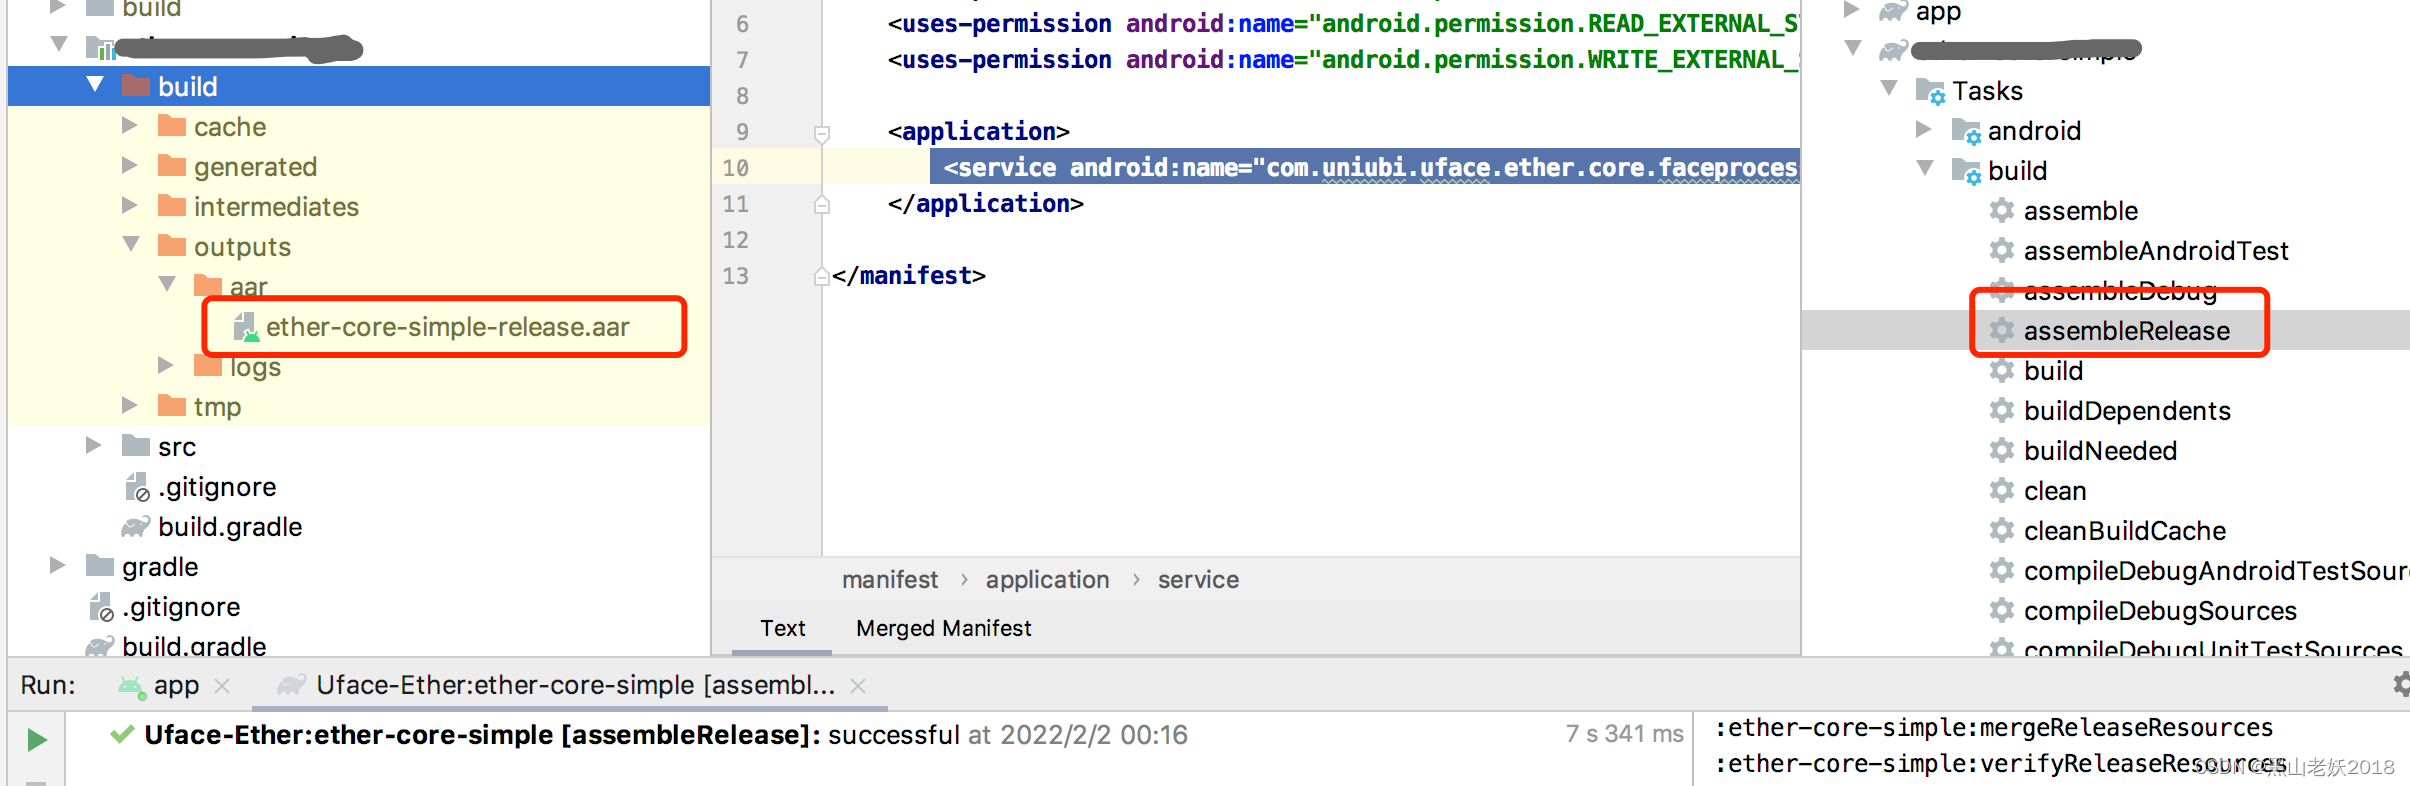Click the gradle folder icon

click(100, 566)
